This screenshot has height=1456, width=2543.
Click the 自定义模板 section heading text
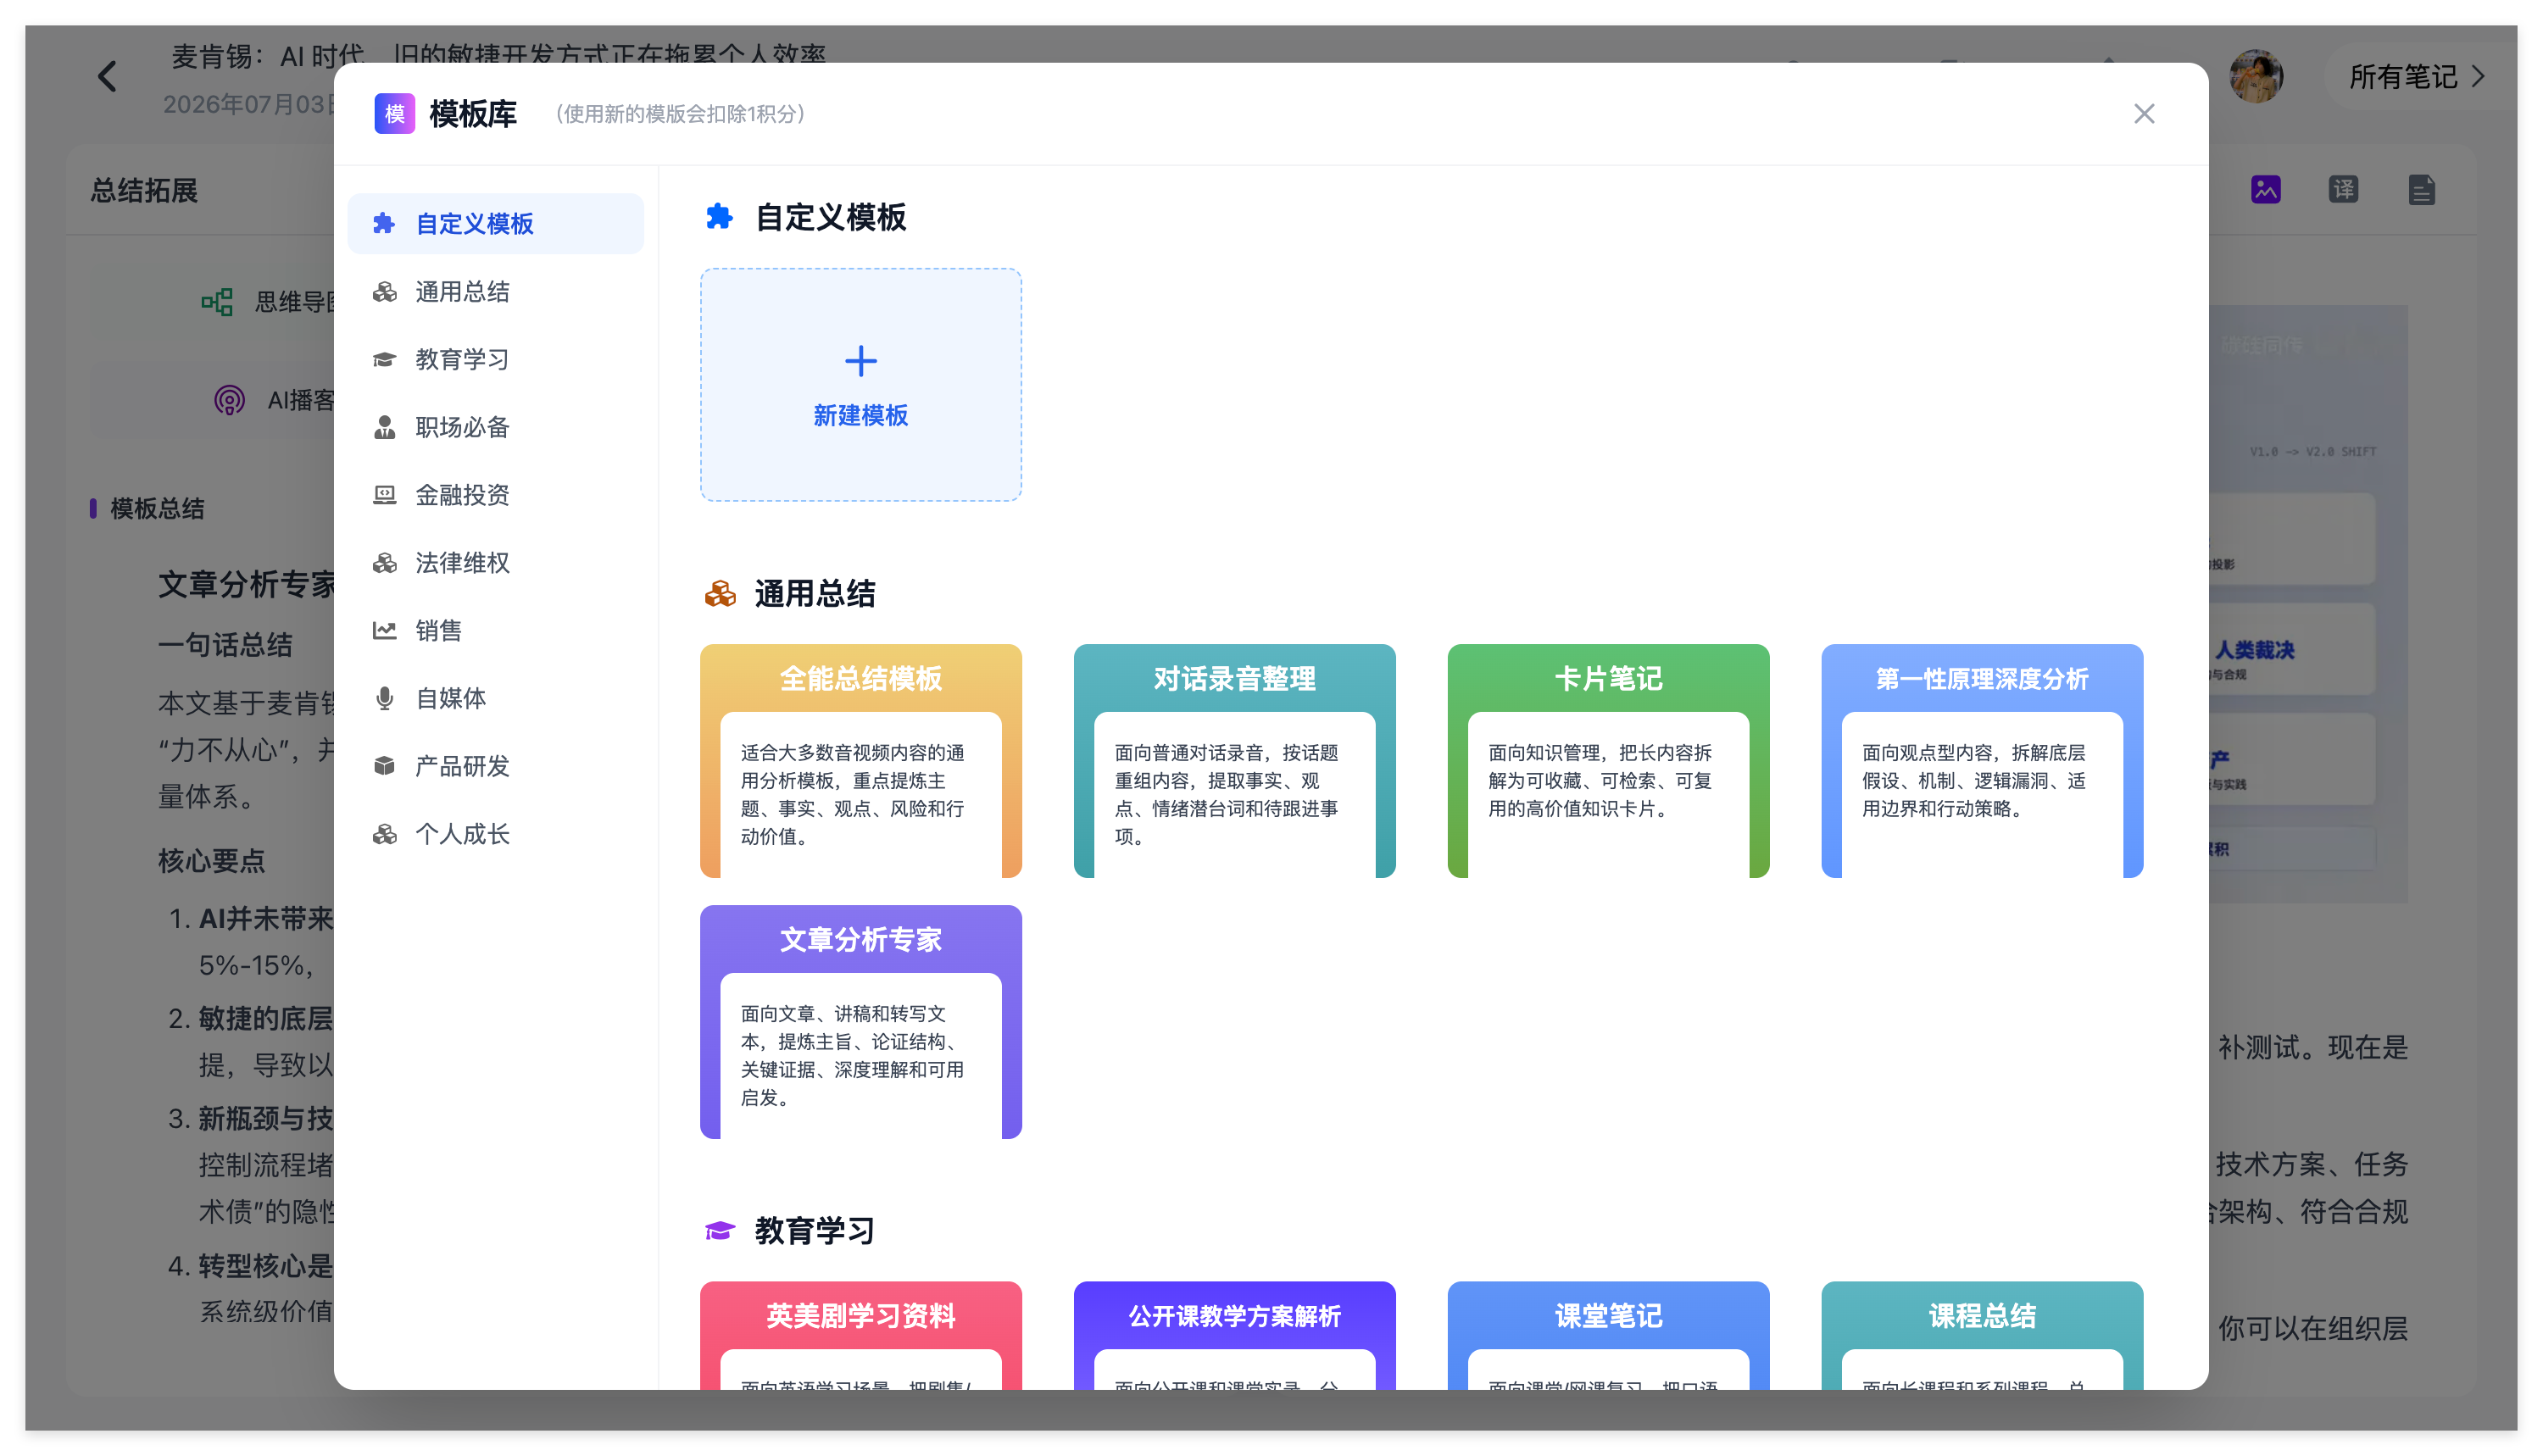pos(830,217)
